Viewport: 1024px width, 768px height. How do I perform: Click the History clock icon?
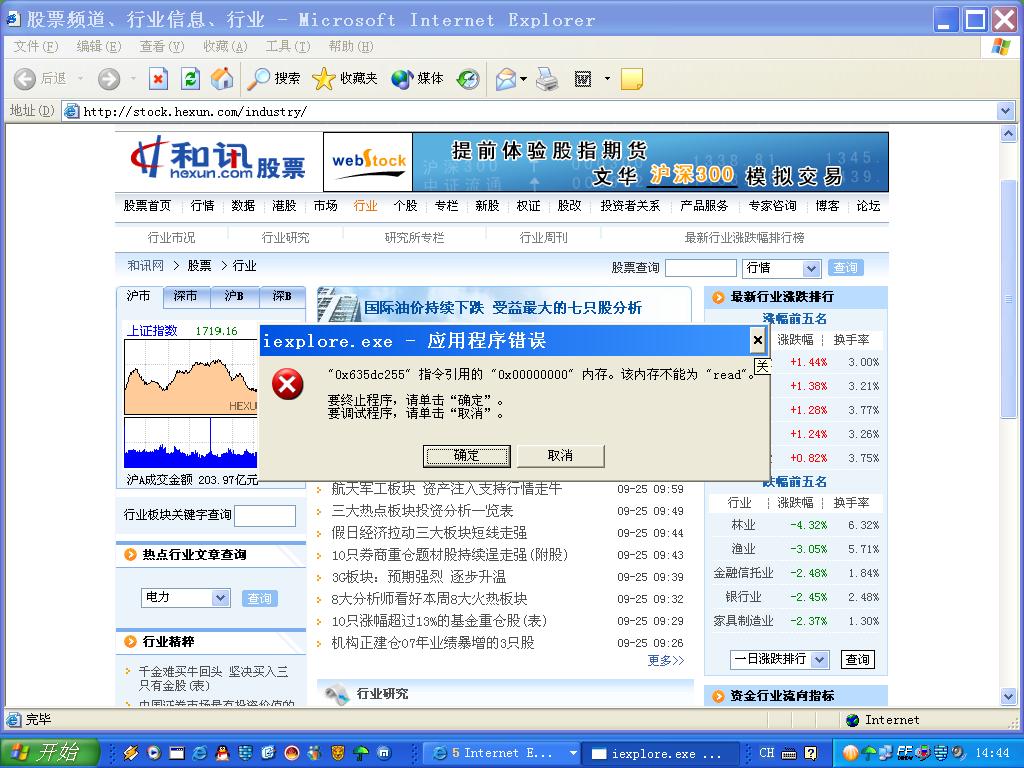(x=468, y=79)
